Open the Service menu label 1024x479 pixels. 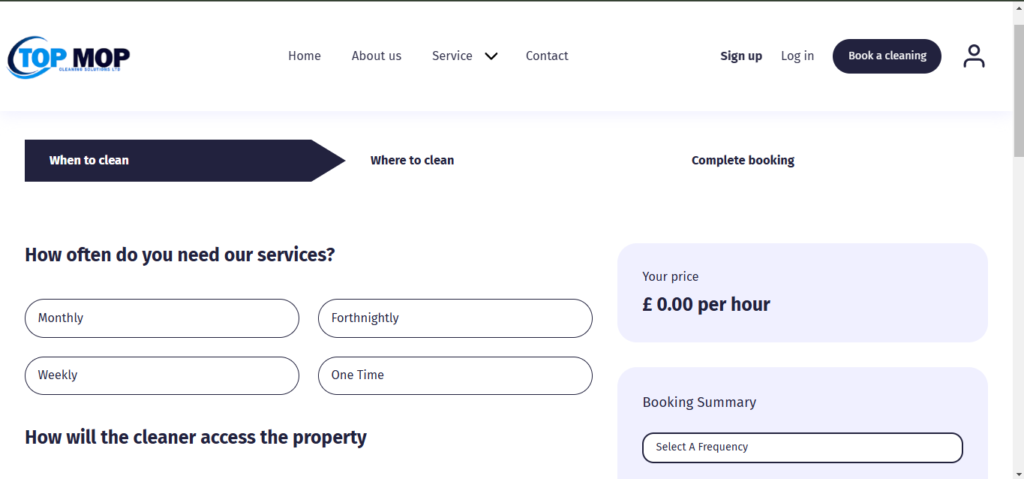[452, 56]
